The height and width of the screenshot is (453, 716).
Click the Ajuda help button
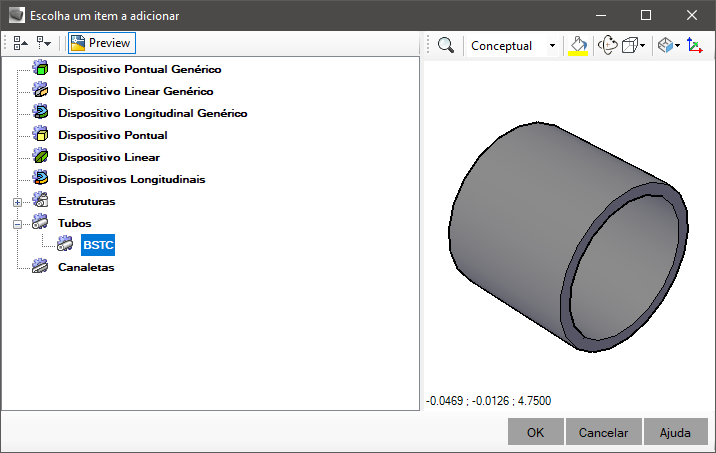675,432
